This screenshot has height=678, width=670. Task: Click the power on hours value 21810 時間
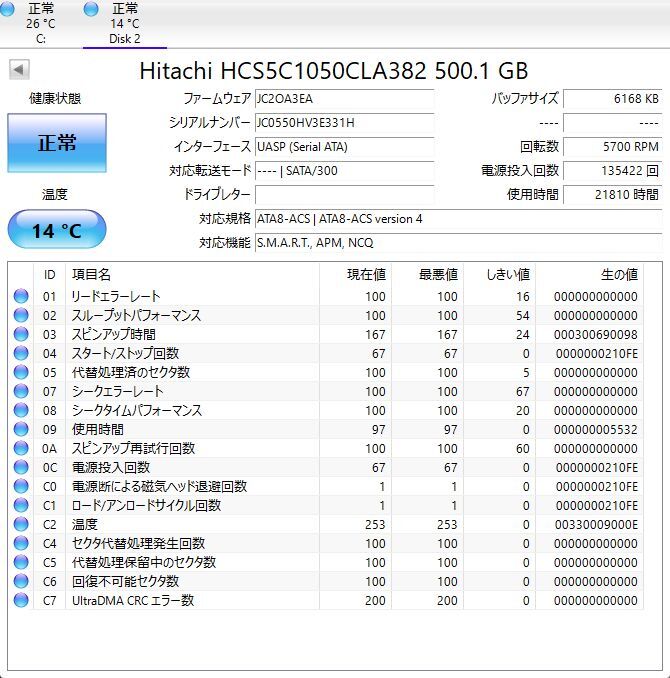click(x=612, y=195)
